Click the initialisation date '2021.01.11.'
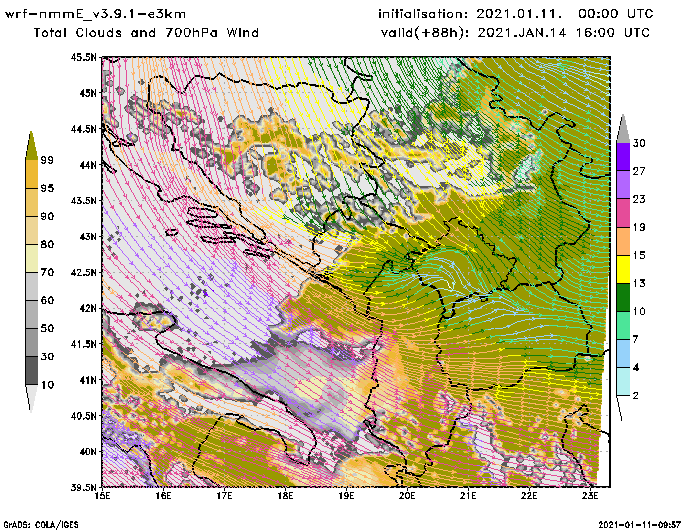 [x=519, y=14]
